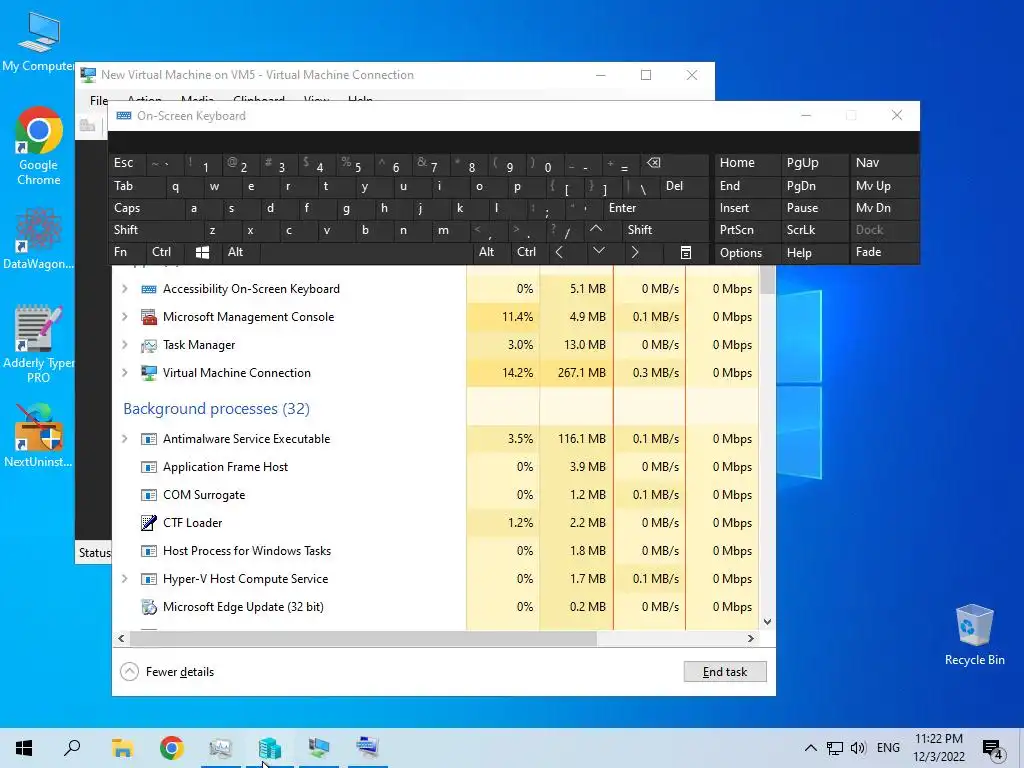The image size is (1024, 768).
Task: Click Task Manager scroll right arrow
Action: pos(751,639)
